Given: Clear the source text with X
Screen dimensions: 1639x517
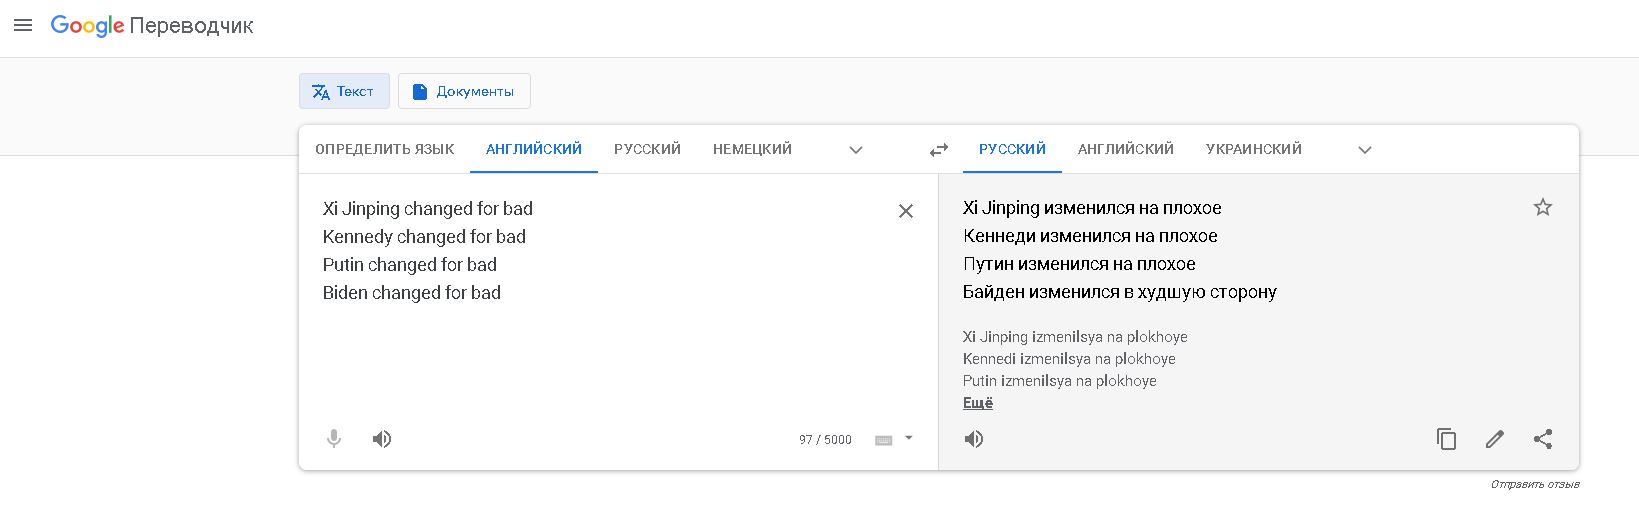Looking at the screenshot, I should [905, 211].
